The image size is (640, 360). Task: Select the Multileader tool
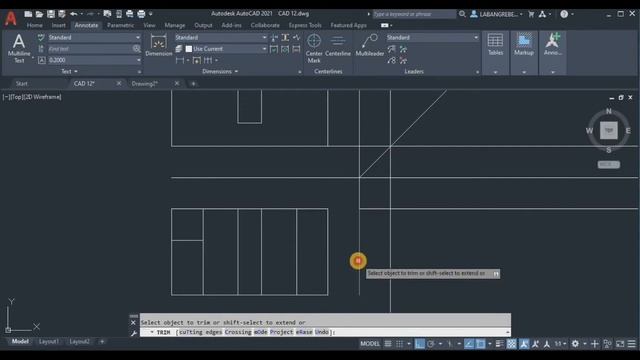[x=369, y=45]
